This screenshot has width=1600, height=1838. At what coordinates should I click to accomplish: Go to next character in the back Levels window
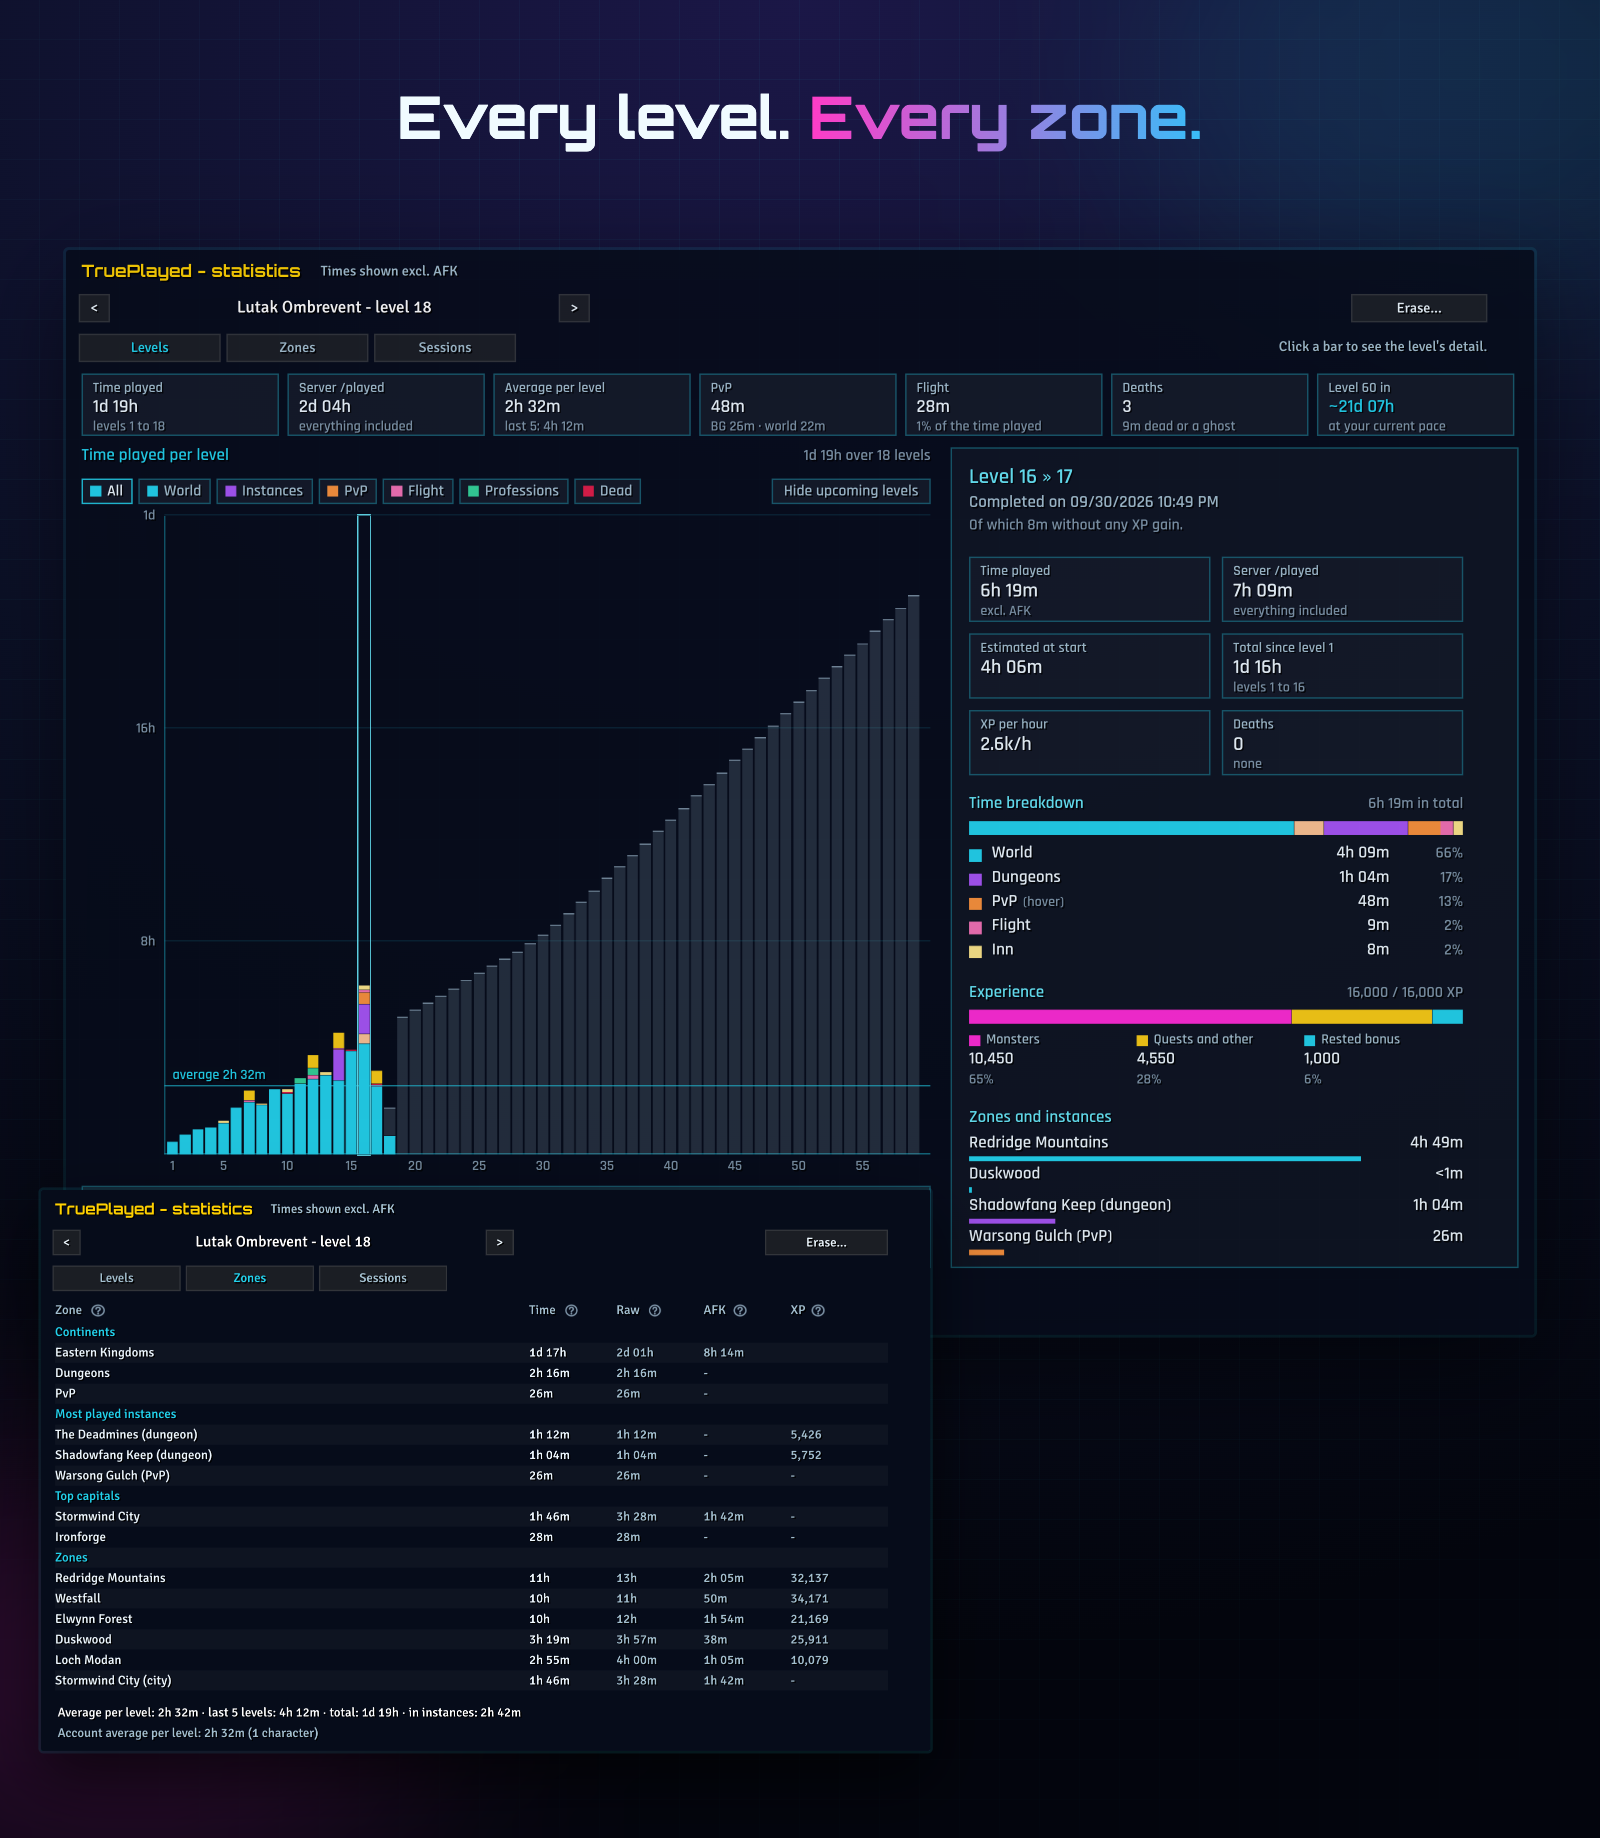(x=574, y=308)
